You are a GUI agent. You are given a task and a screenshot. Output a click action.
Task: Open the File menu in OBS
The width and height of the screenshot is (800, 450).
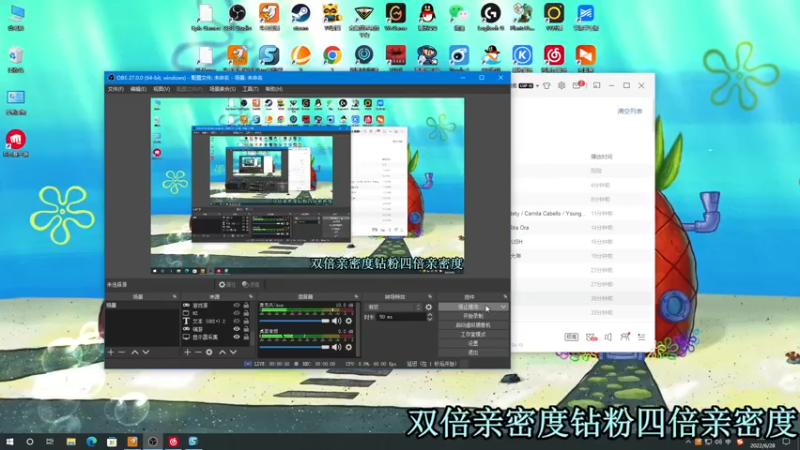click(115, 89)
